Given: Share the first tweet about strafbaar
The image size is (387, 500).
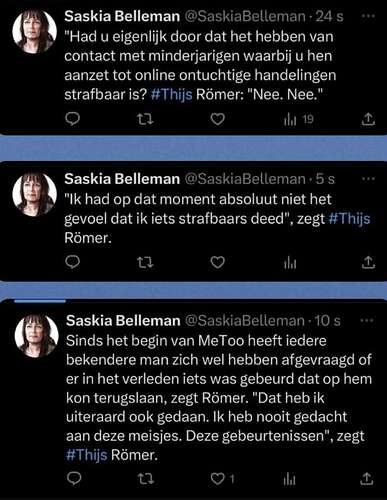Looking at the screenshot, I should 368,119.
